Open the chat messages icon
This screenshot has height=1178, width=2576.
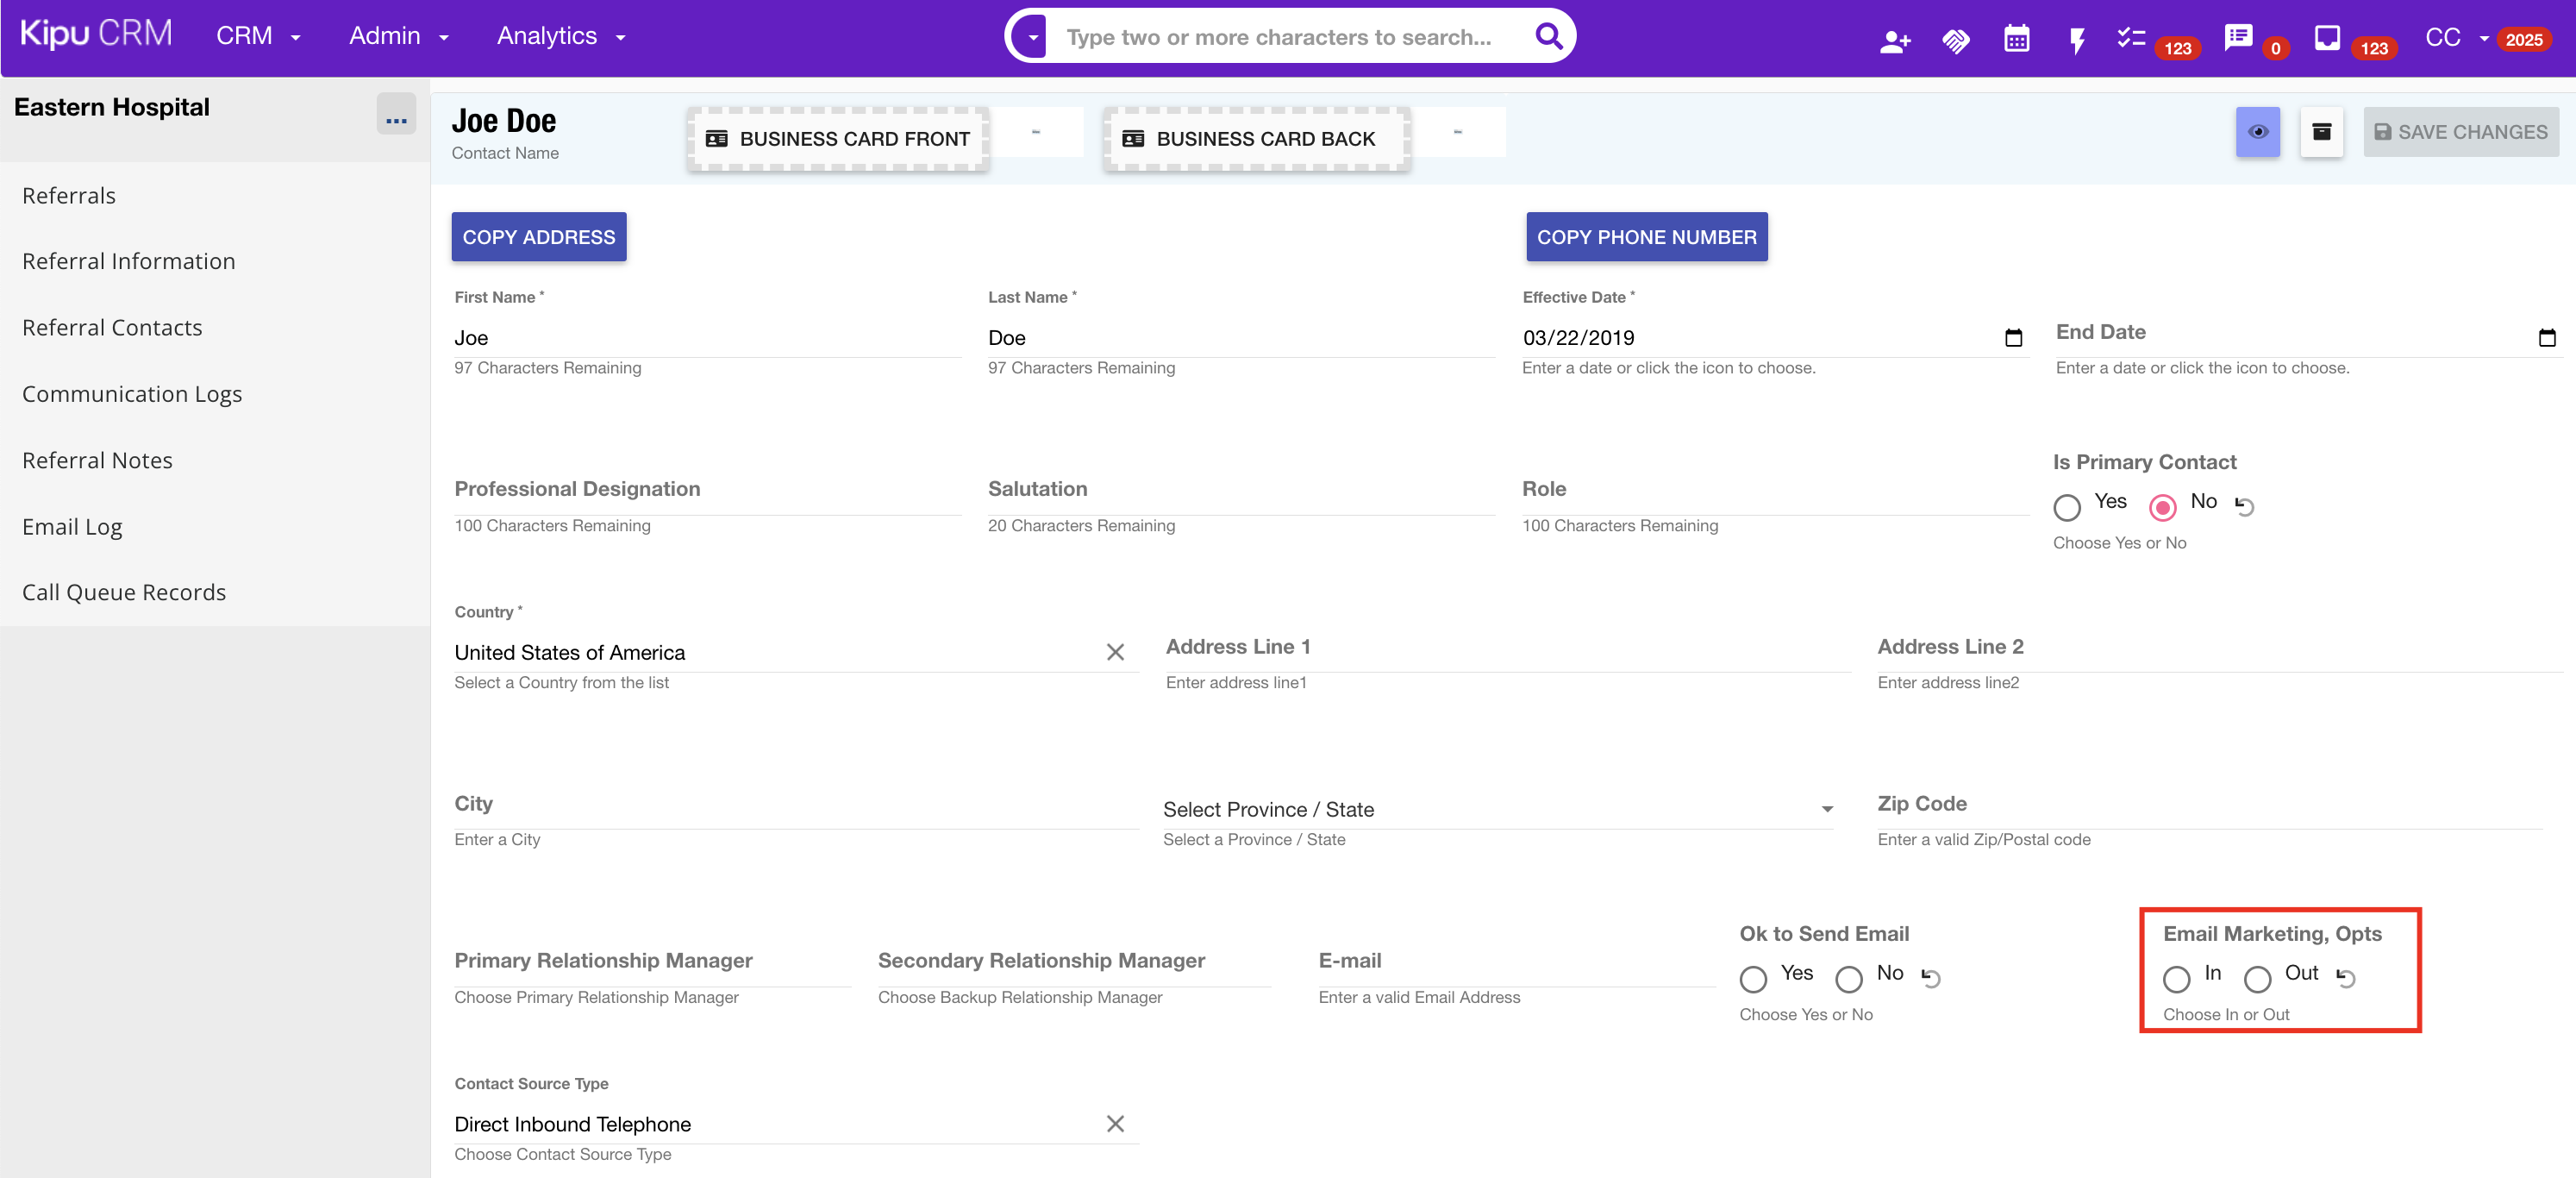2238,38
